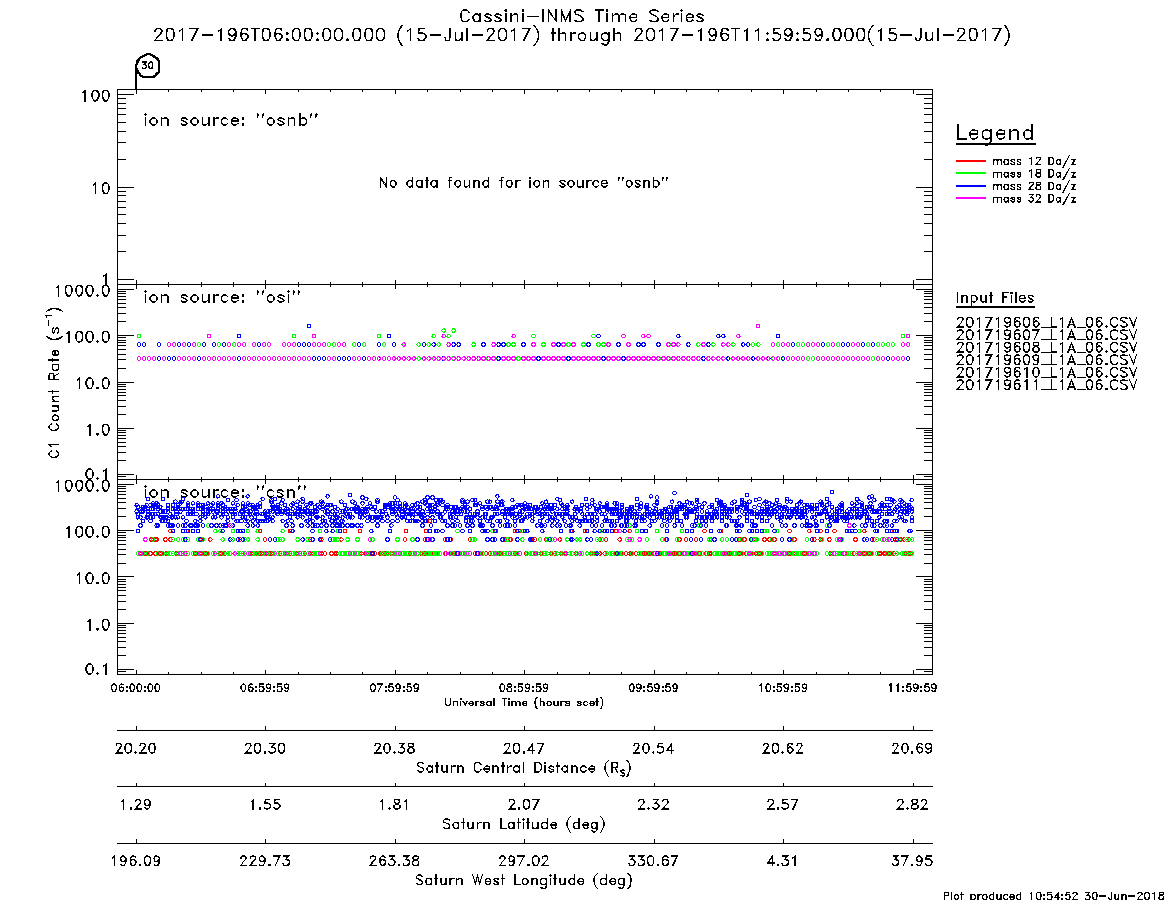Select the Legend heading
The height and width of the screenshot is (900, 1165).
click(x=995, y=133)
